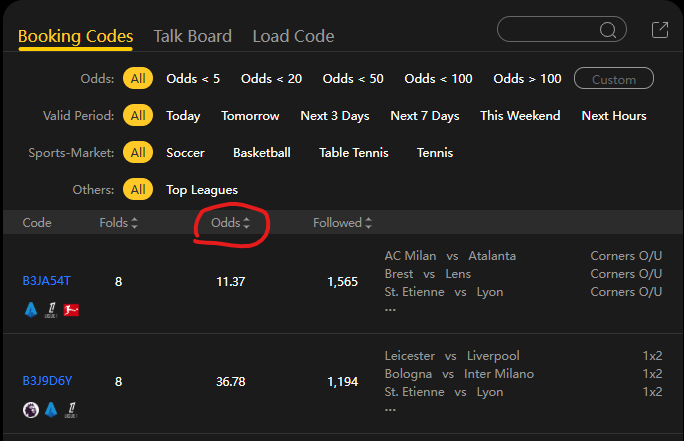The height and width of the screenshot is (441, 684).
Task: Open booking code B3J9D6Y
Action: click(47, 381)
